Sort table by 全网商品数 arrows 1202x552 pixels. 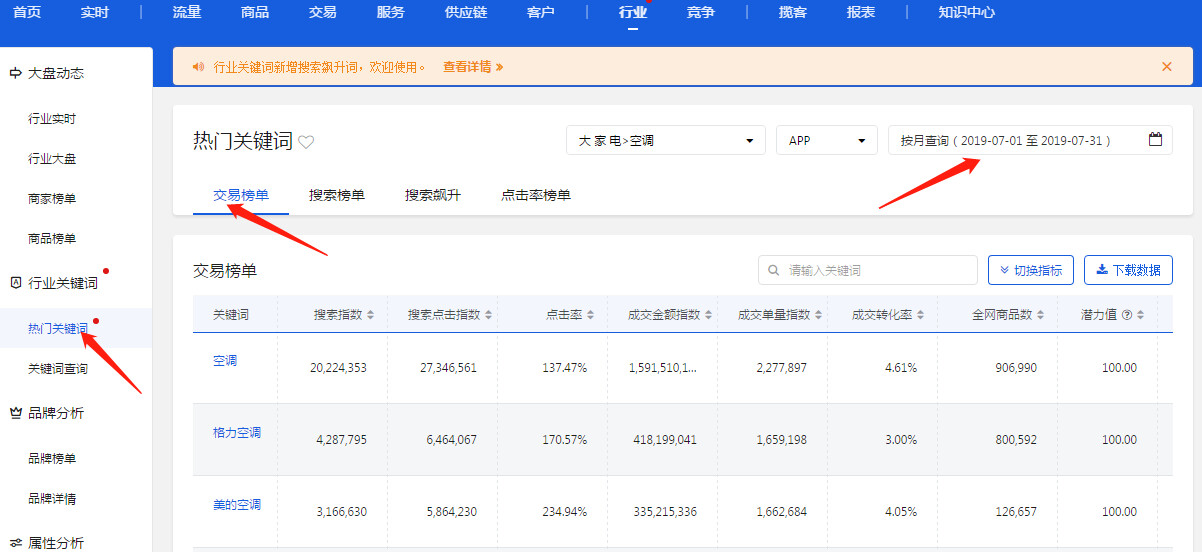pyautogui.click(x=1041, y=314)
